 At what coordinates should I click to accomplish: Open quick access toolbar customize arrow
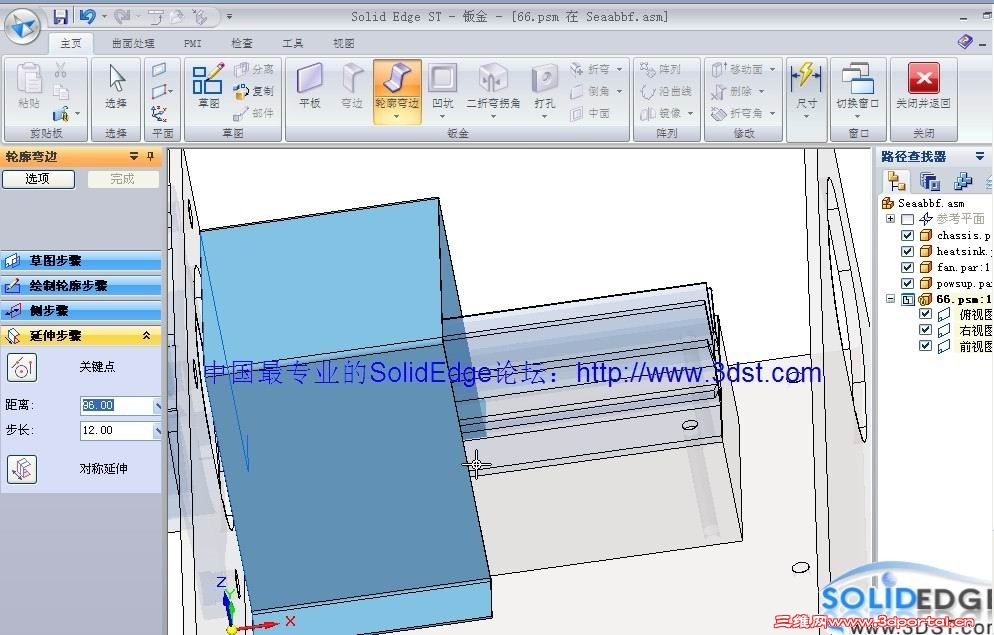(229, 17)
